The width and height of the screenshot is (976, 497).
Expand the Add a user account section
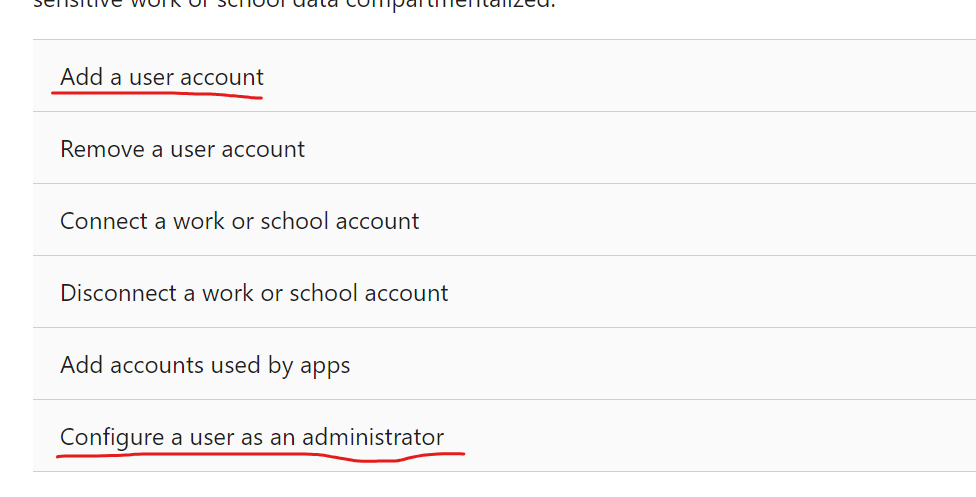coord(504,76)
